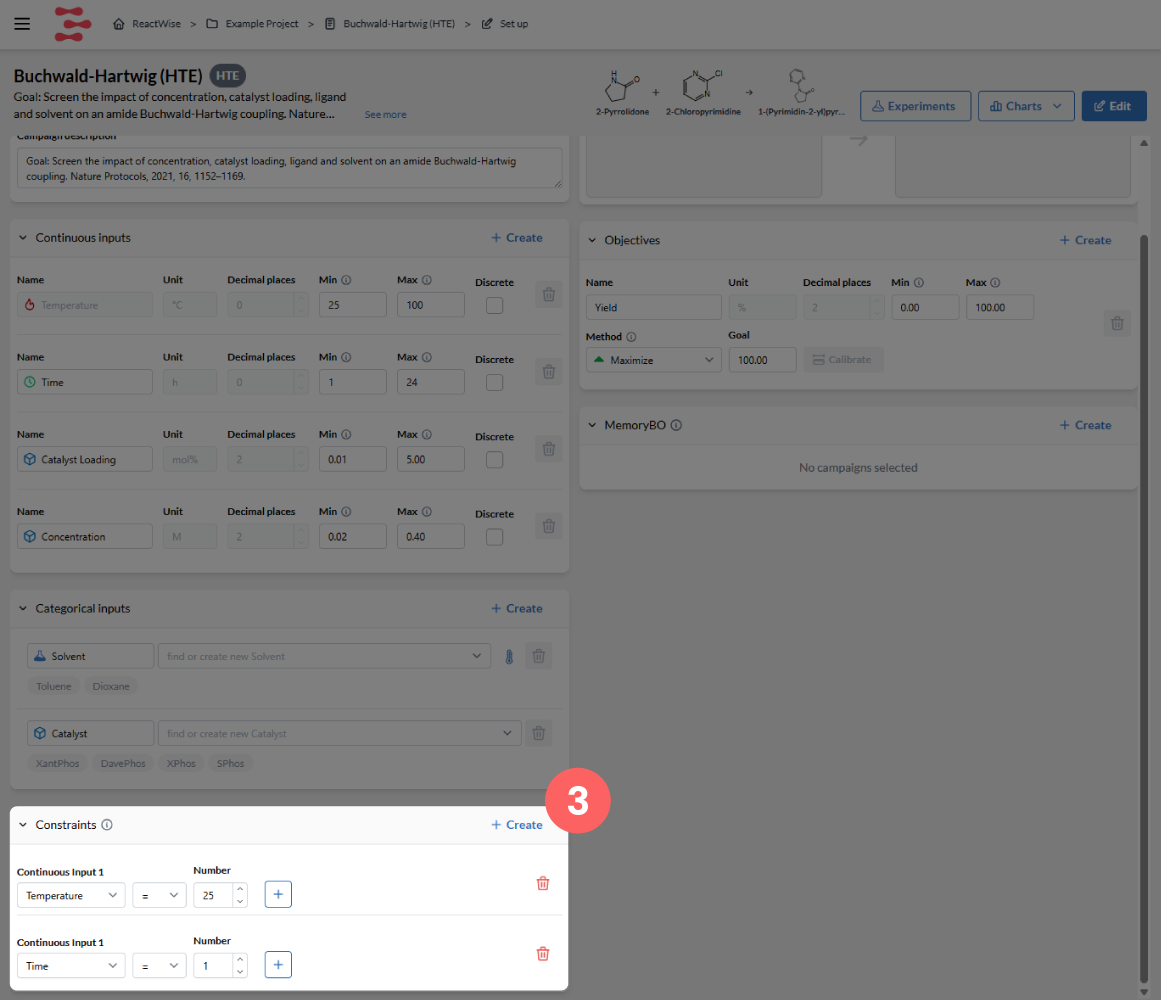Open find or create Catalyst dropdown

[x=339, y=734]
